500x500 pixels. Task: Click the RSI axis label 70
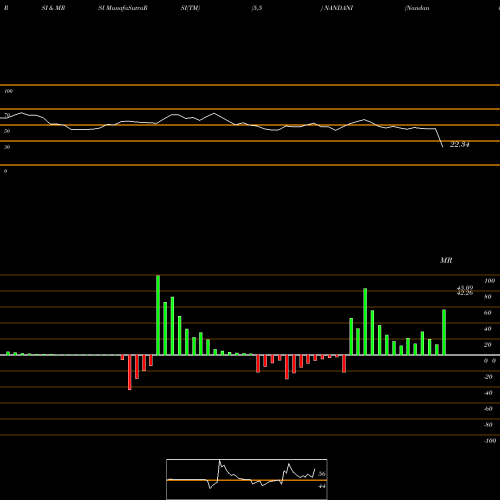(7, 115)
